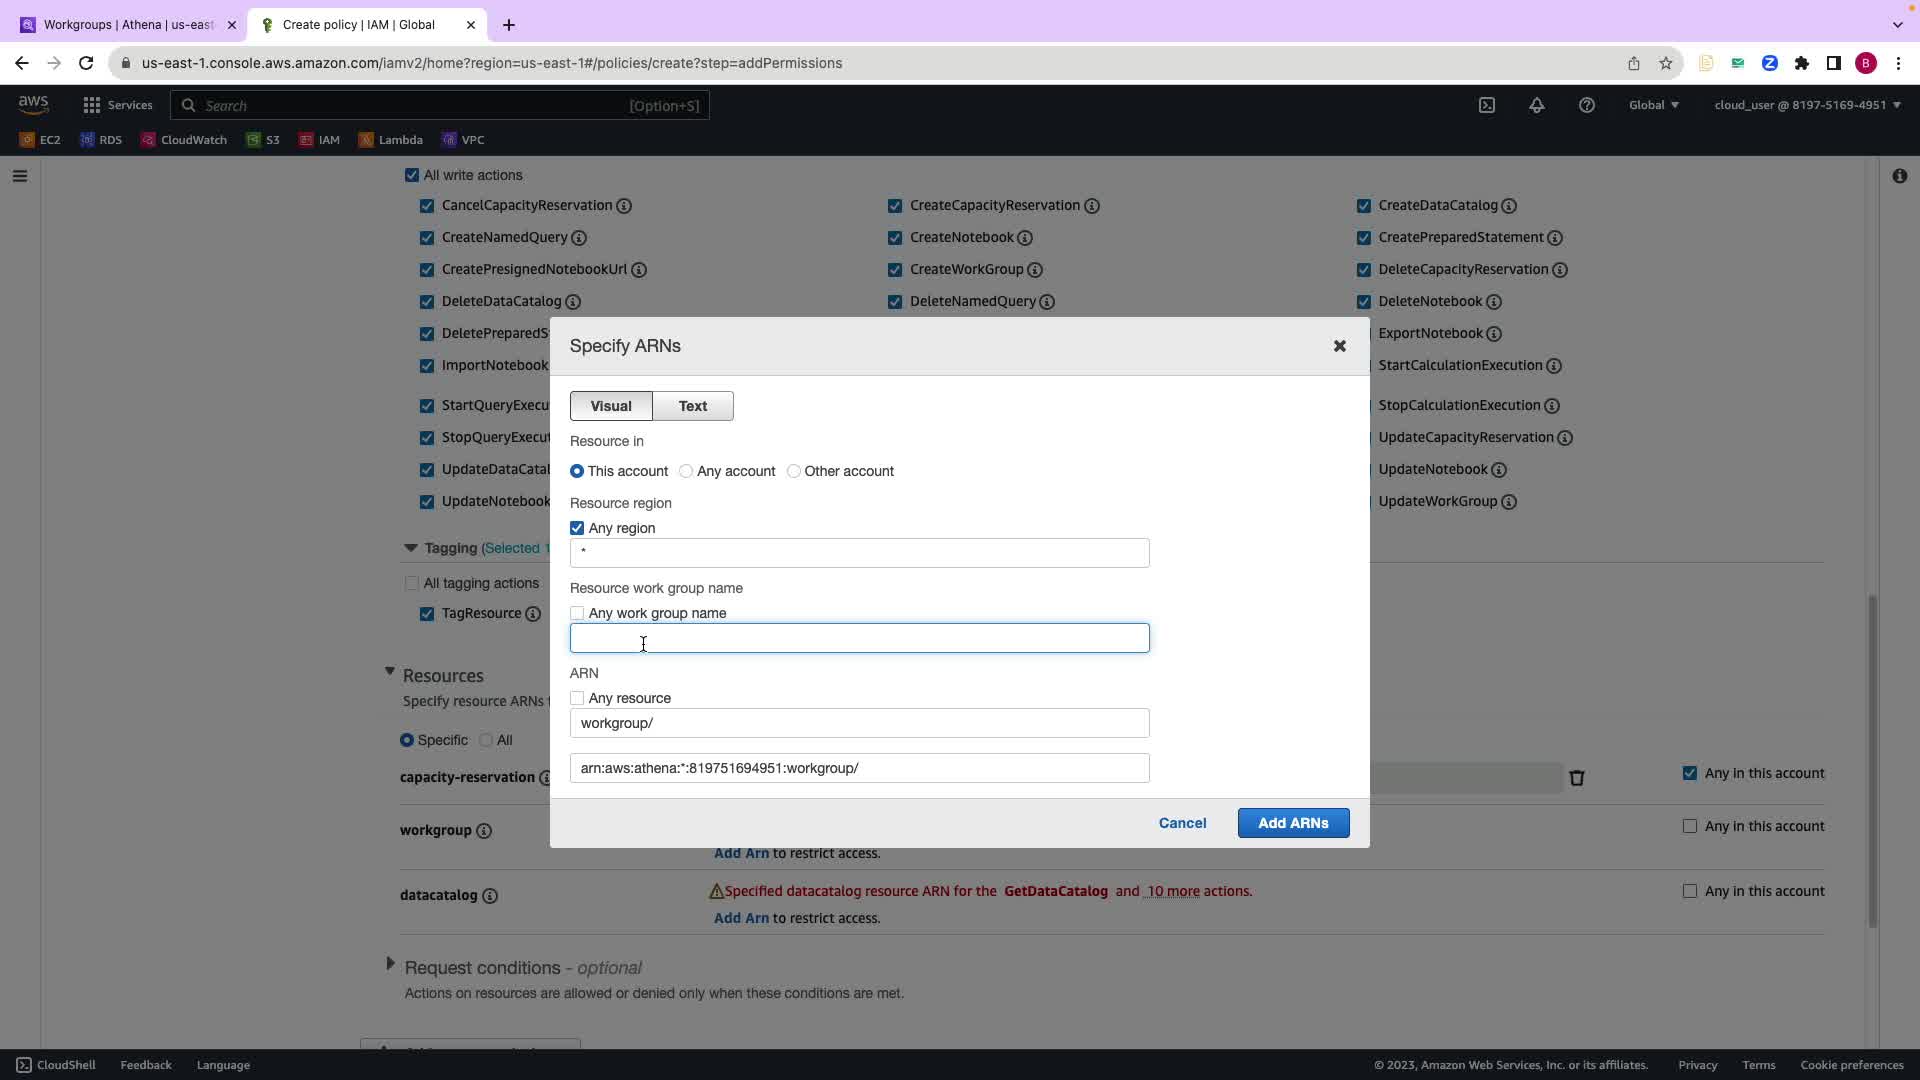Collapse the Tagging actions section

(410, 548)
